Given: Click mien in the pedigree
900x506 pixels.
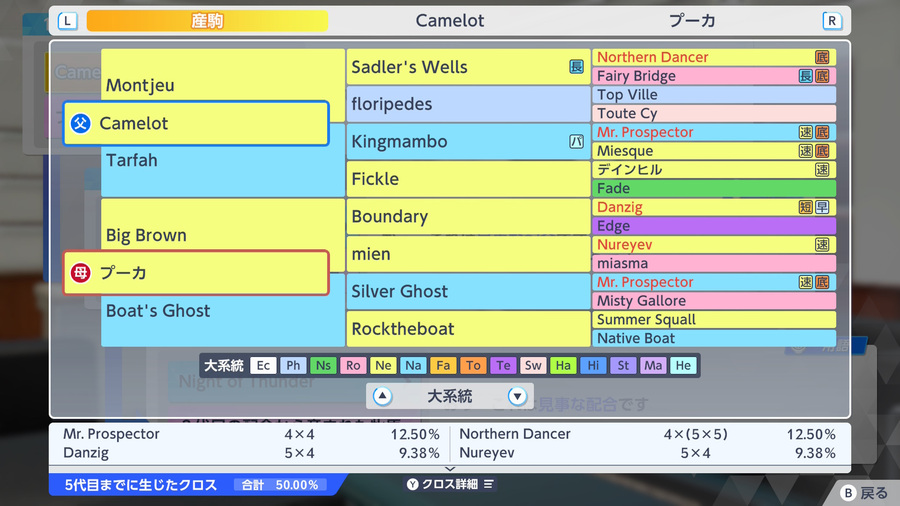Looking at the screenshot, I should click(x=468, y=254).
